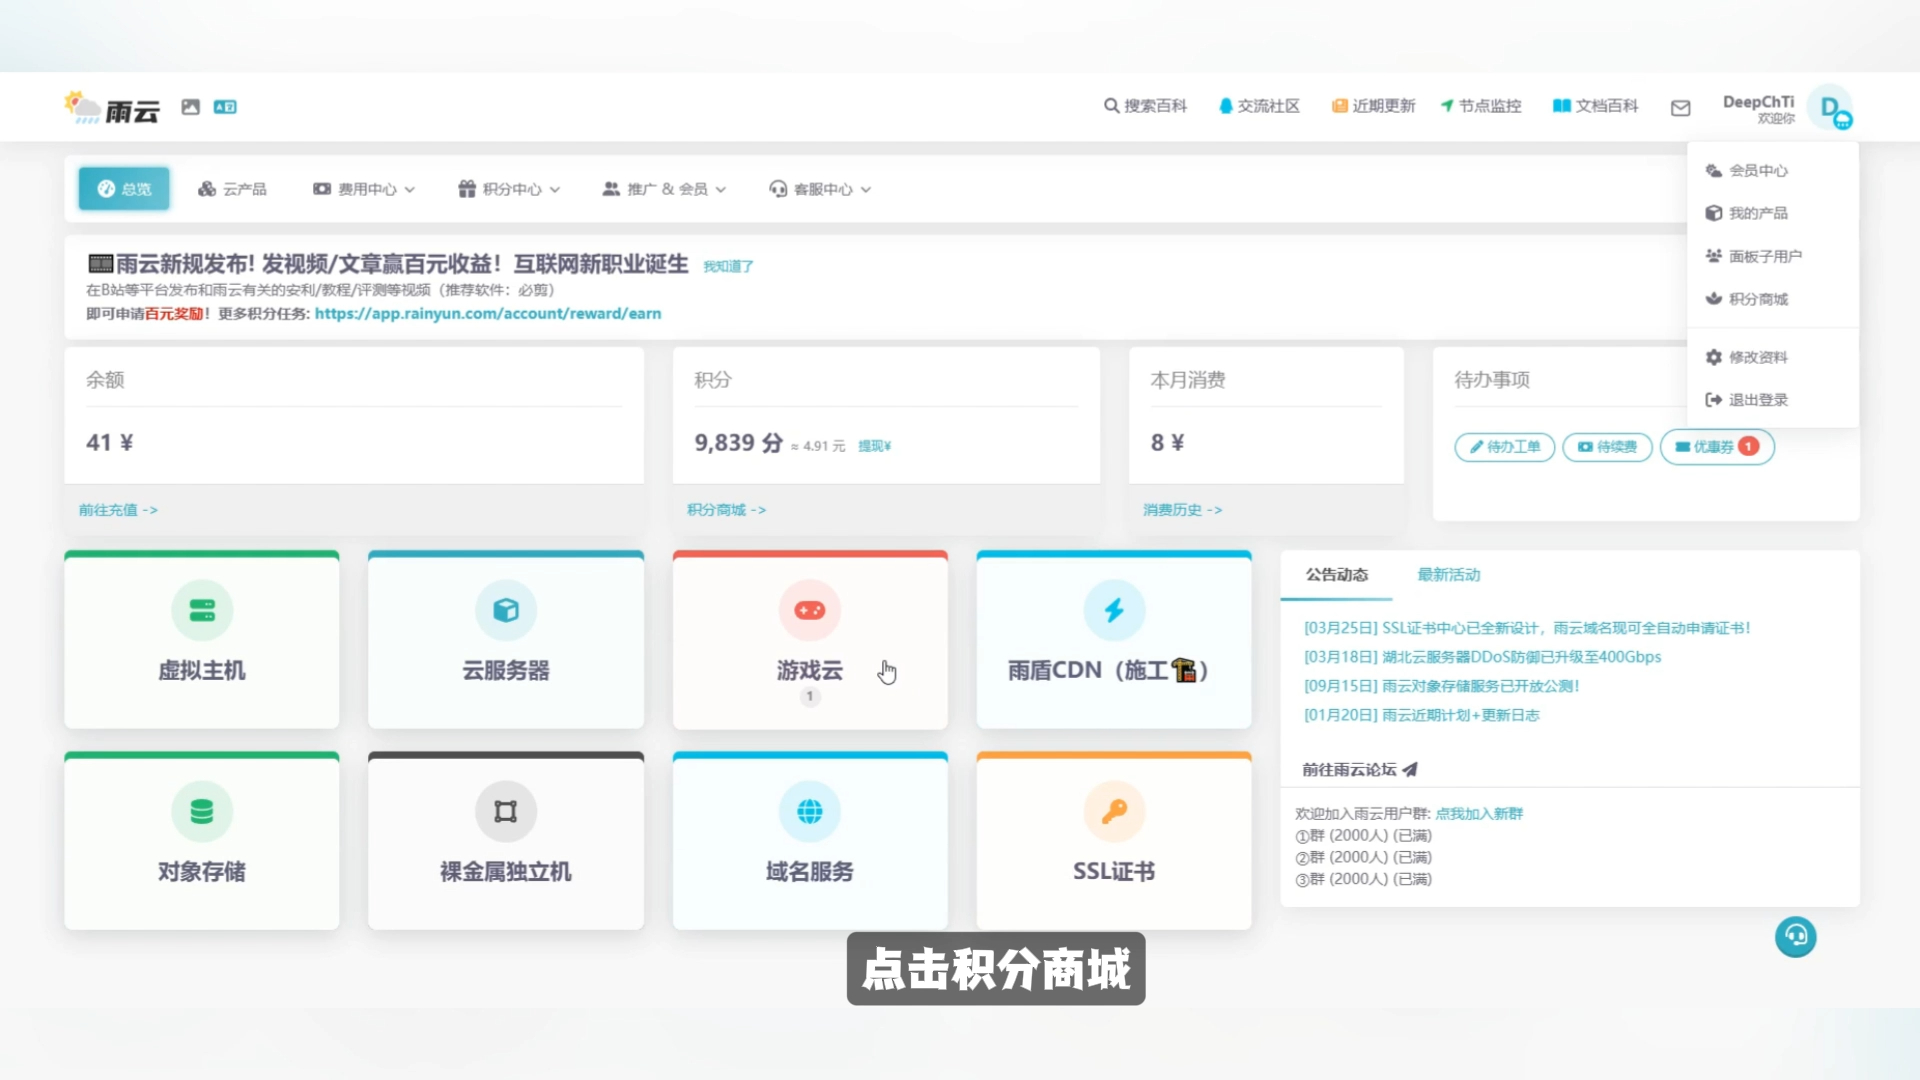Open the 09月15日 对象存储 announcement
1920x1080 pixels.
click(x=1441, y=686)
